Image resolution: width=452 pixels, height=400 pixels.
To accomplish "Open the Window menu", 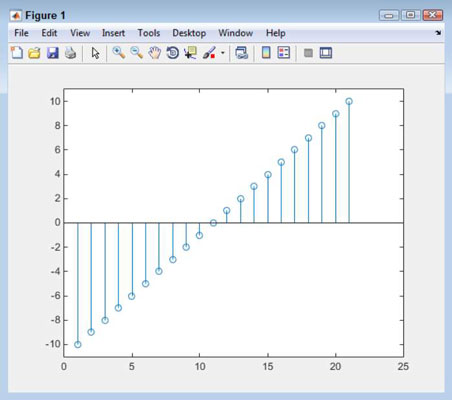I will (236, 33).
